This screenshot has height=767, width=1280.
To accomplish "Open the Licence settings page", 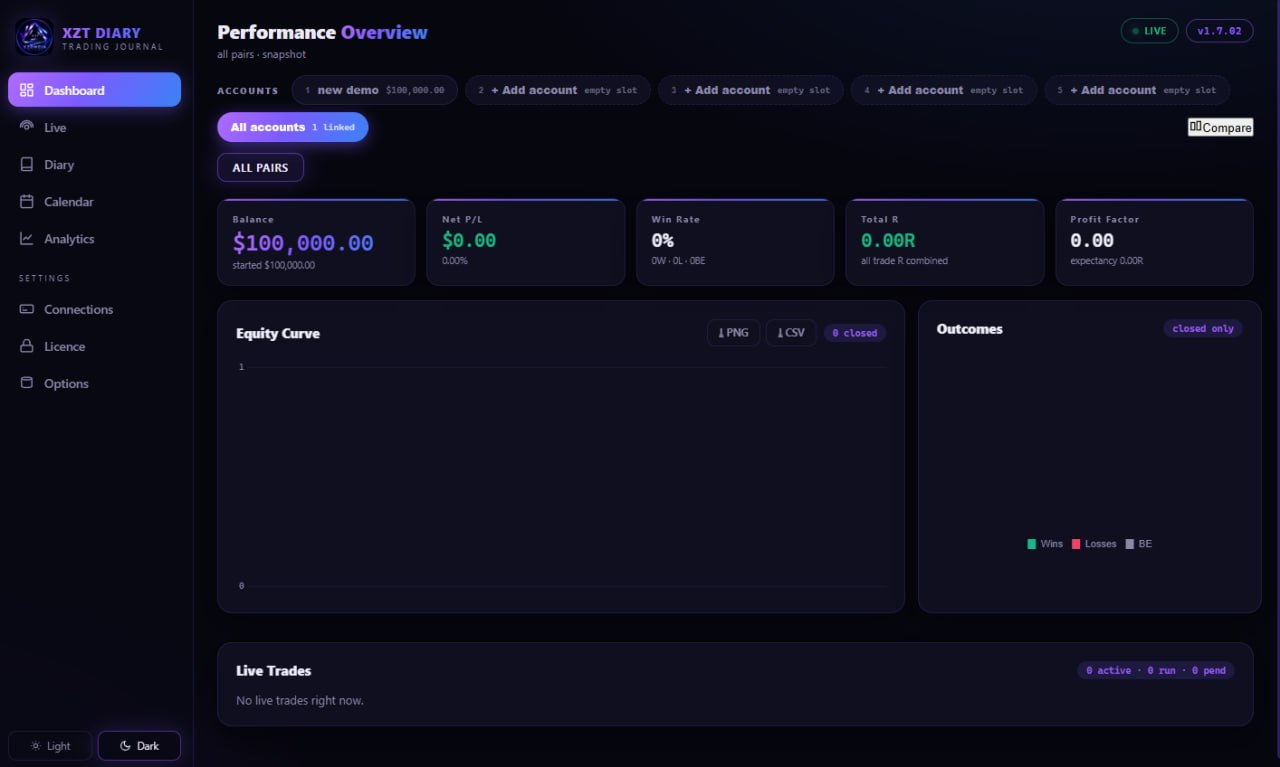I will click(94, 346).
